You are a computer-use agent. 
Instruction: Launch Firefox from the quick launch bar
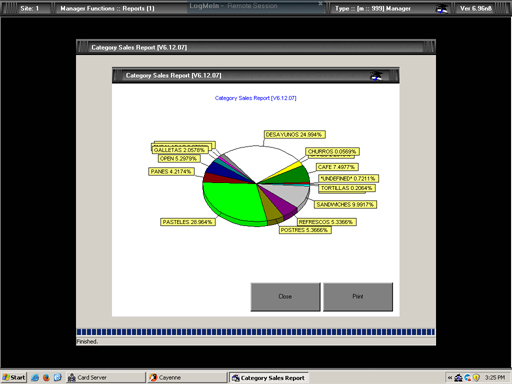point(46,377)
